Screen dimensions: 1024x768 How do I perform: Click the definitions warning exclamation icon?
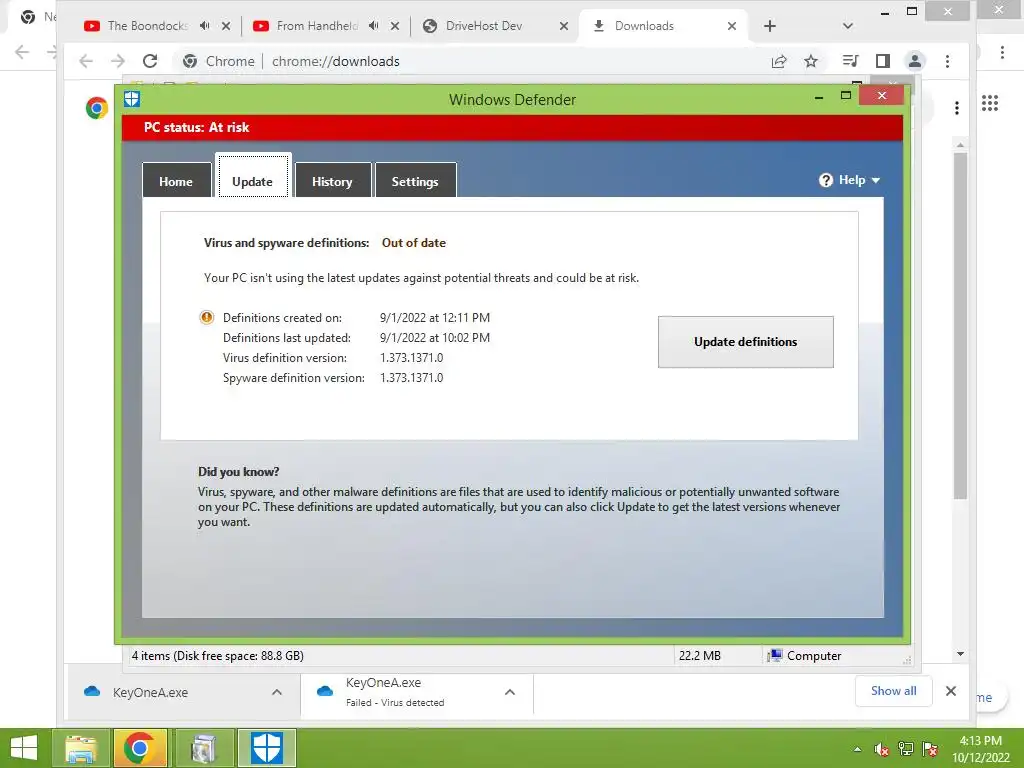click(206, 317)
